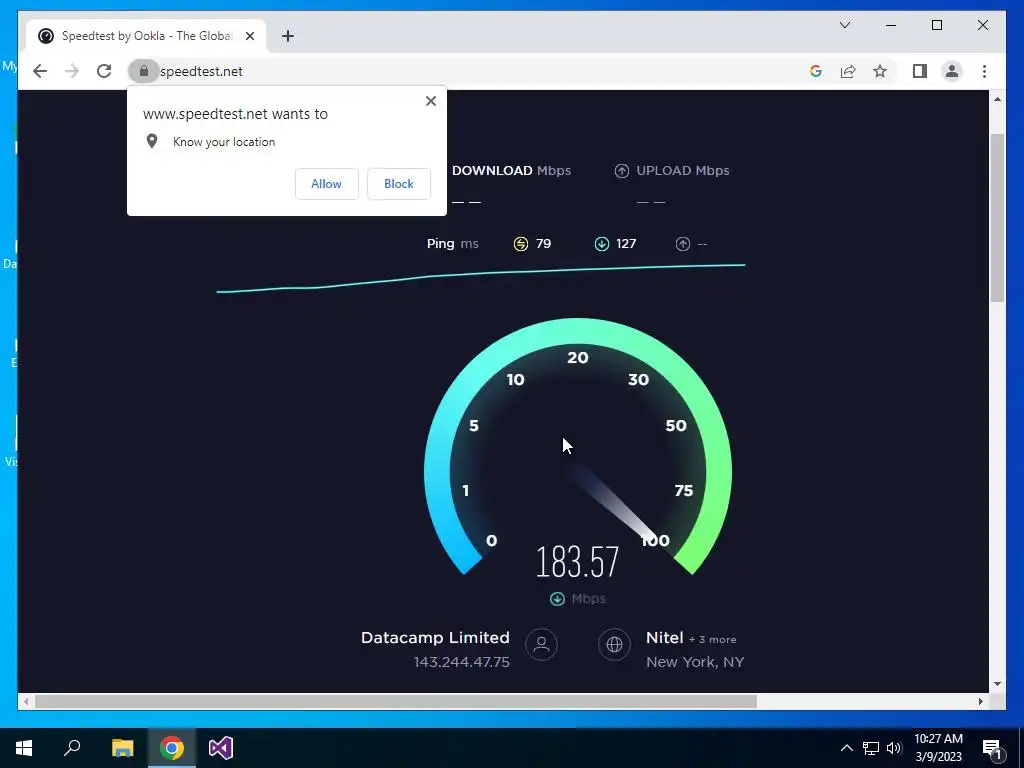Image resolution: width=1024 pixels, height=768 pixels.
Task: Click the ISP user profile icon
Action: tap(541, 645)
